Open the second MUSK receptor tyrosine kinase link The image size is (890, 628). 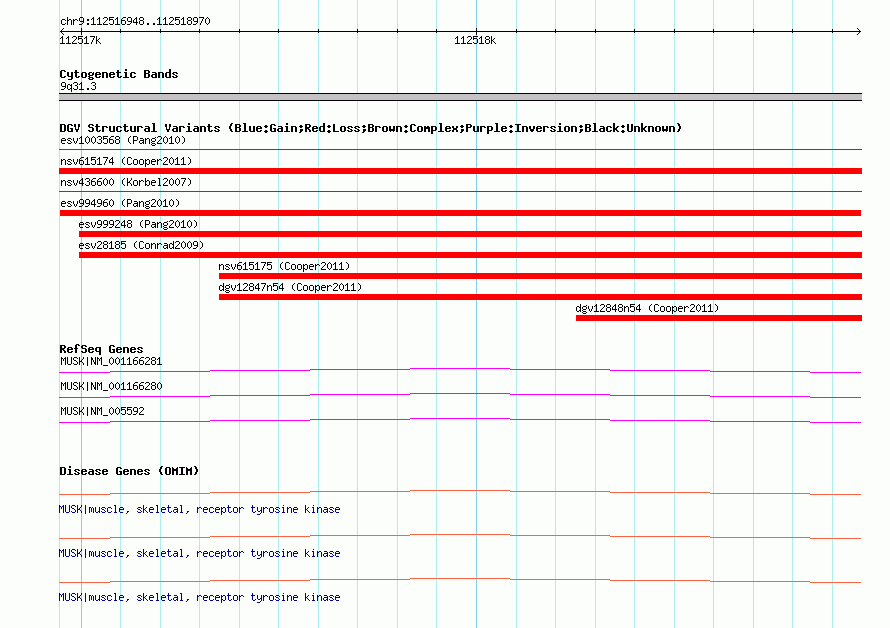(199, 553)
